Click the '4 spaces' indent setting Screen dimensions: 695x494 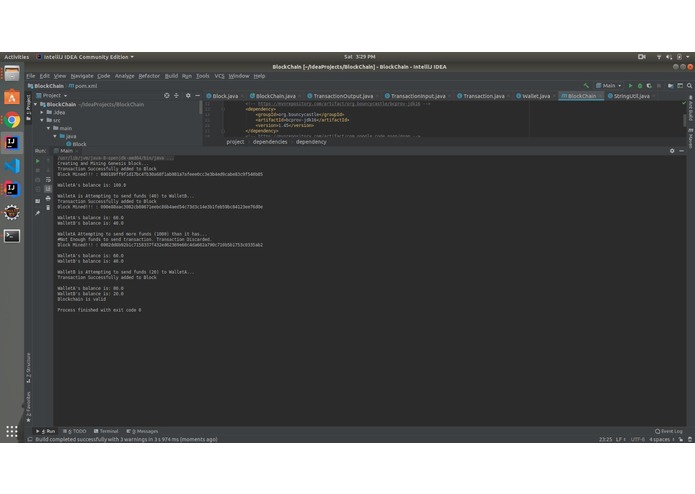[660, 440]
